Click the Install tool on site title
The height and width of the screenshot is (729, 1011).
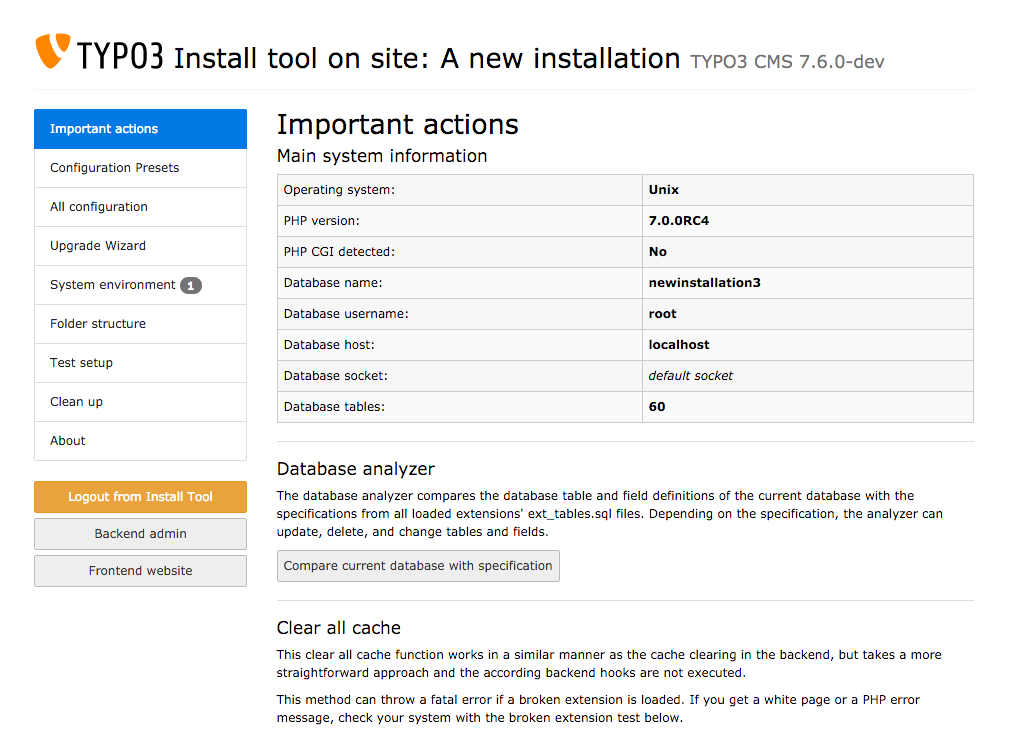[426, 58]
